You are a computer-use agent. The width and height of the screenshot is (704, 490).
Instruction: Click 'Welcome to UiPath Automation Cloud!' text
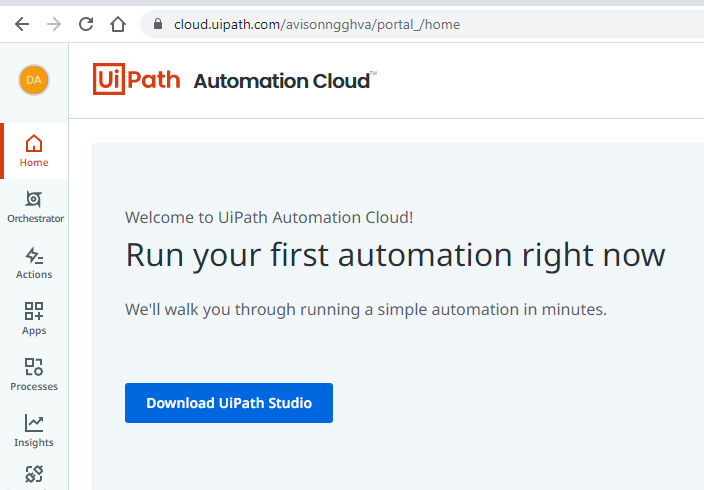[x=269, y=217]
